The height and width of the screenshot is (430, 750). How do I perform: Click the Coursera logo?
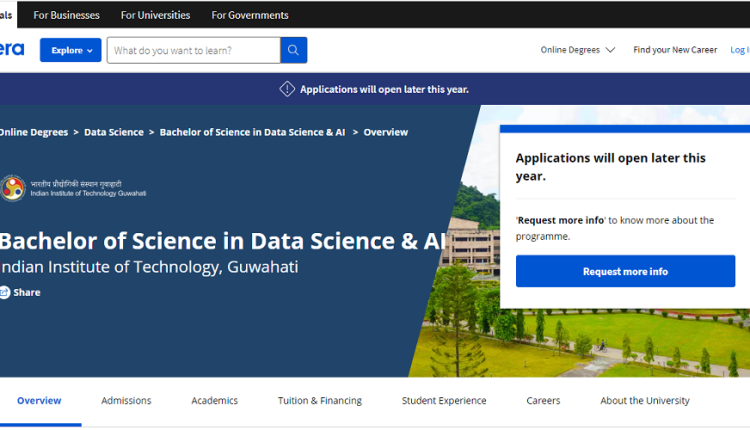(12, 50)
